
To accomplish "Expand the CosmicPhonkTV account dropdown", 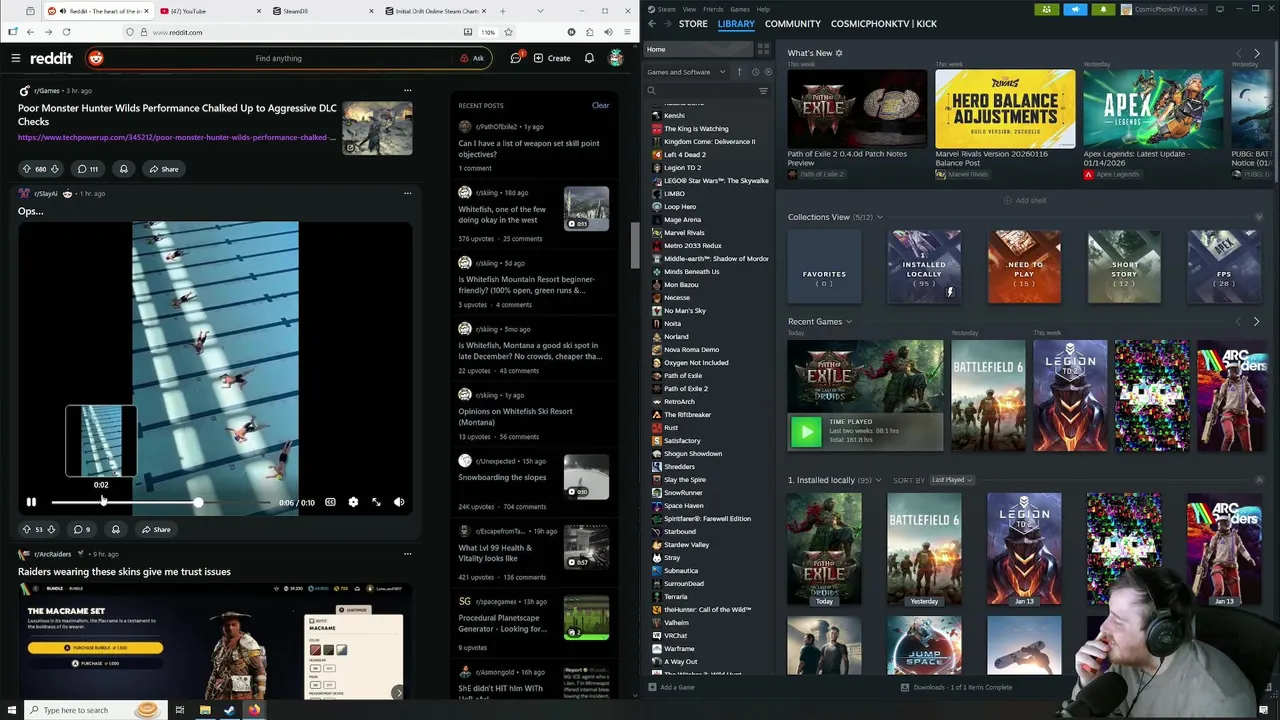I will tap(1164, 9).
